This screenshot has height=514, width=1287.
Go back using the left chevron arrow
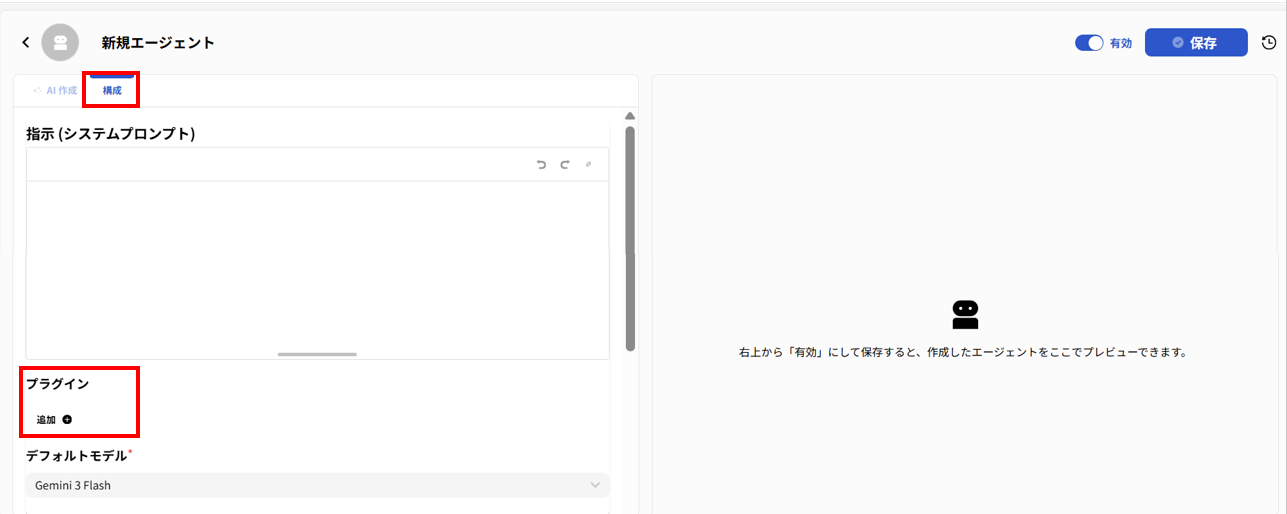point(26,43)
